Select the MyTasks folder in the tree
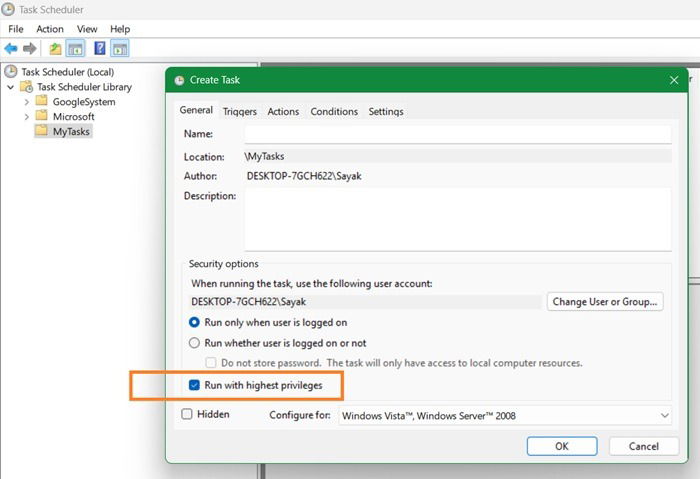The height and width of the screenshot is (479, 700). 71,131
